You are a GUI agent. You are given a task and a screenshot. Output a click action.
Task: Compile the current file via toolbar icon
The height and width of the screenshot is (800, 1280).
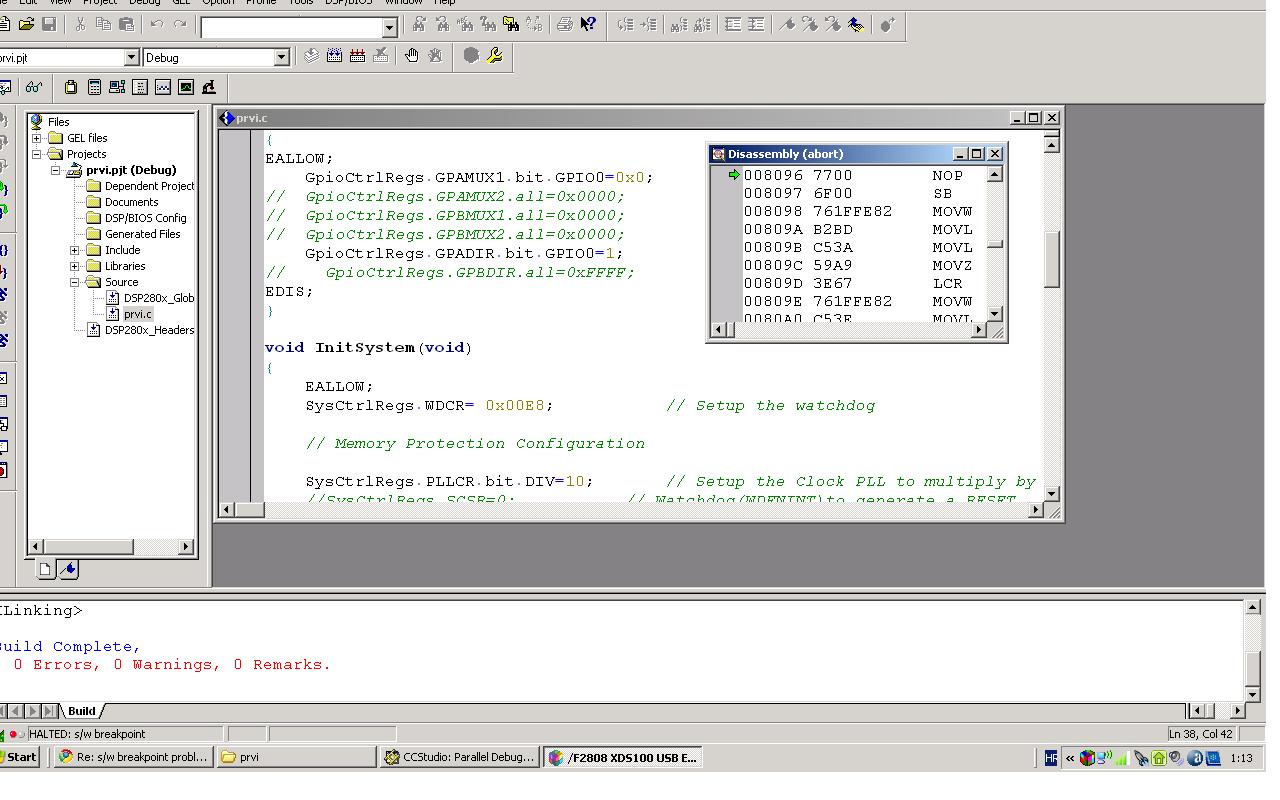tap(312, 57)
